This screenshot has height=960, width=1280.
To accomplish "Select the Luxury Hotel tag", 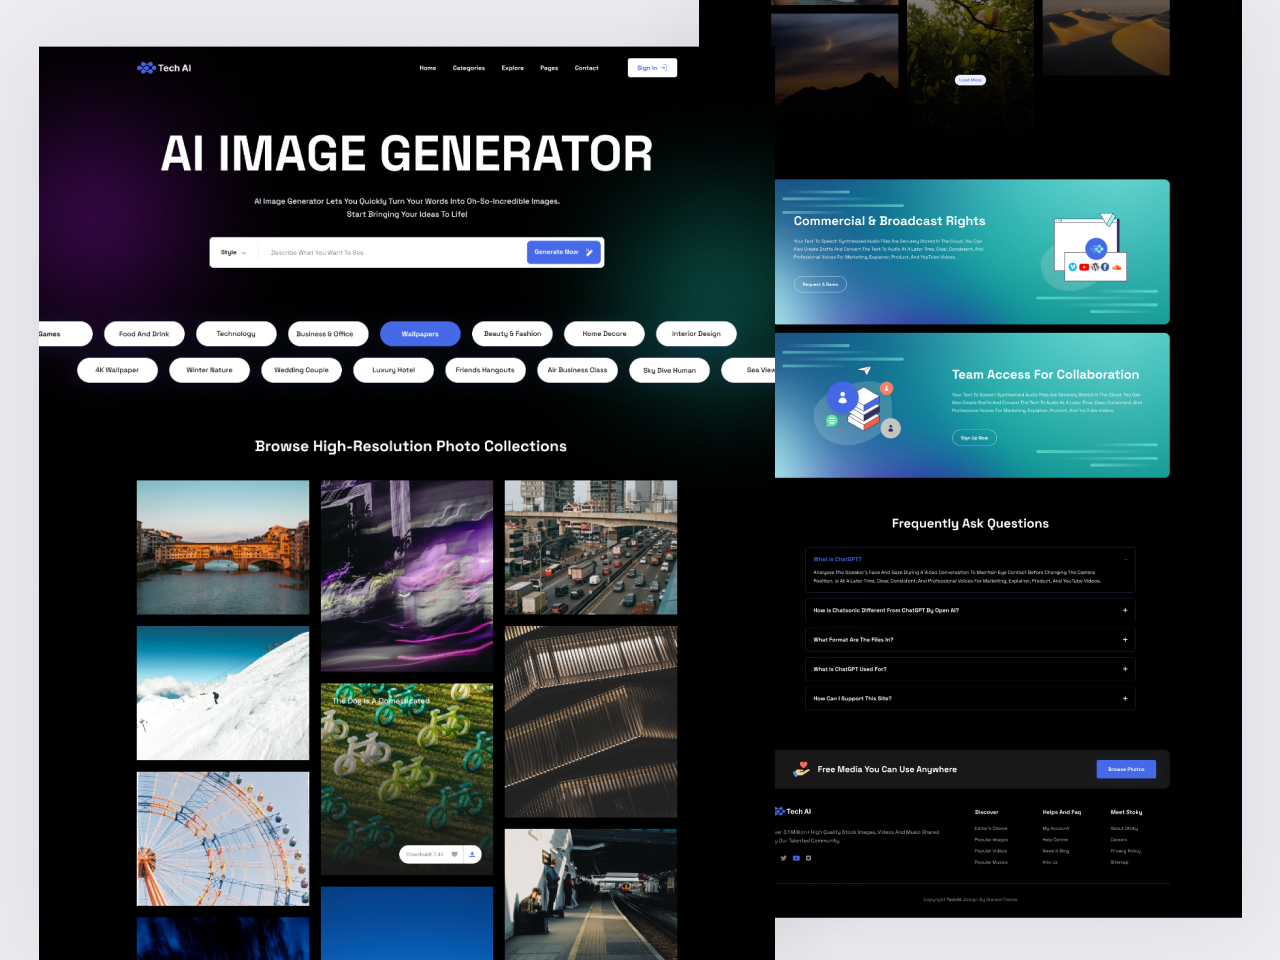I will (x=393, y=370).
